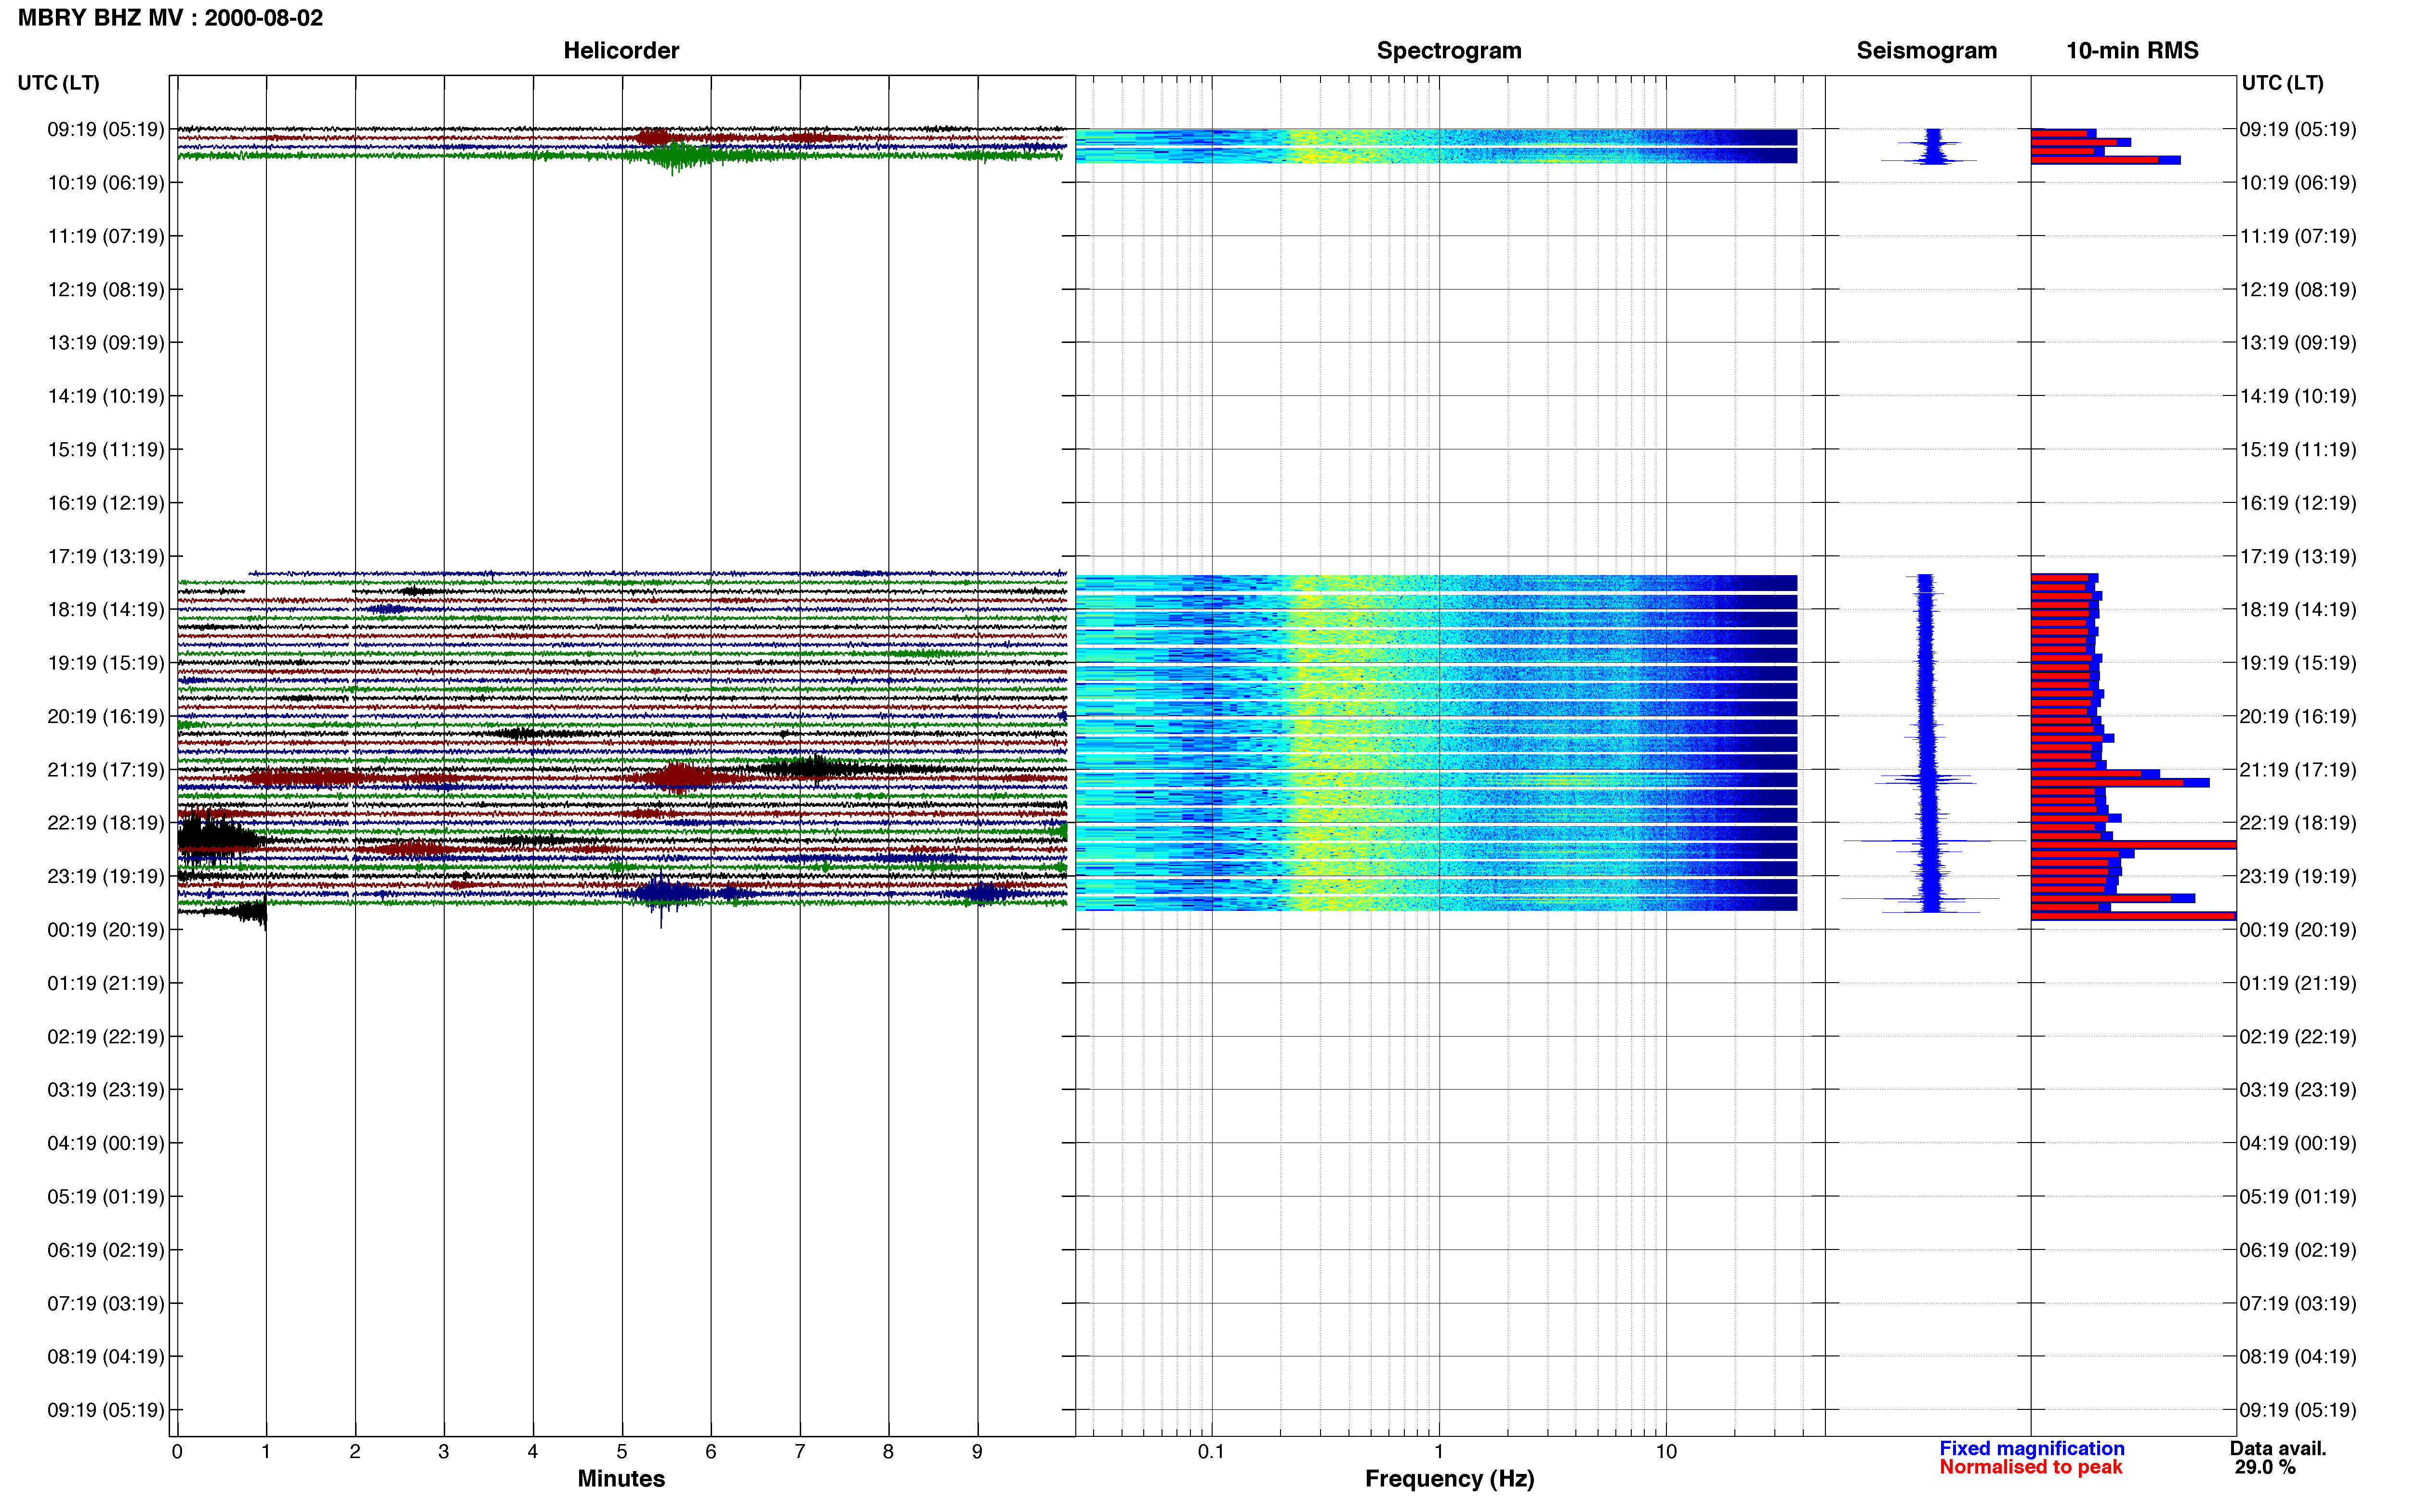Click the left '23:19 (19:19)' time label
Viewport: 2418px width, 1512px height.
[106, 876]
